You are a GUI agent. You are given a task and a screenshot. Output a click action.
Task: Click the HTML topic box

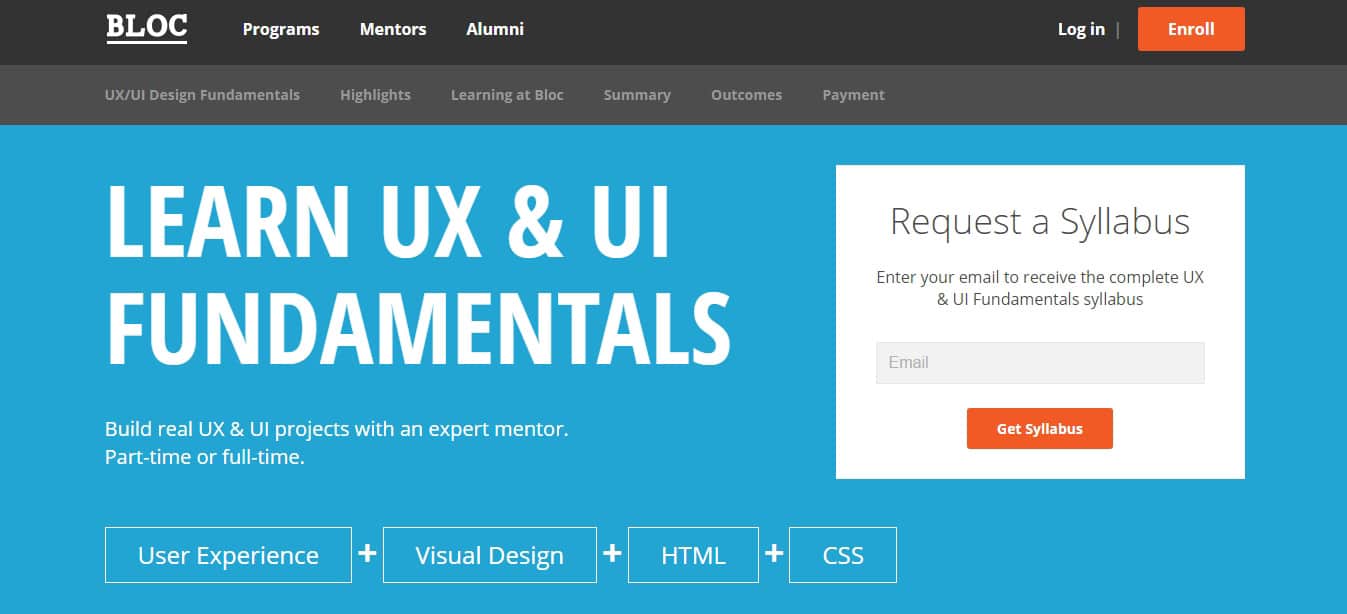click(x=693, y=555)
